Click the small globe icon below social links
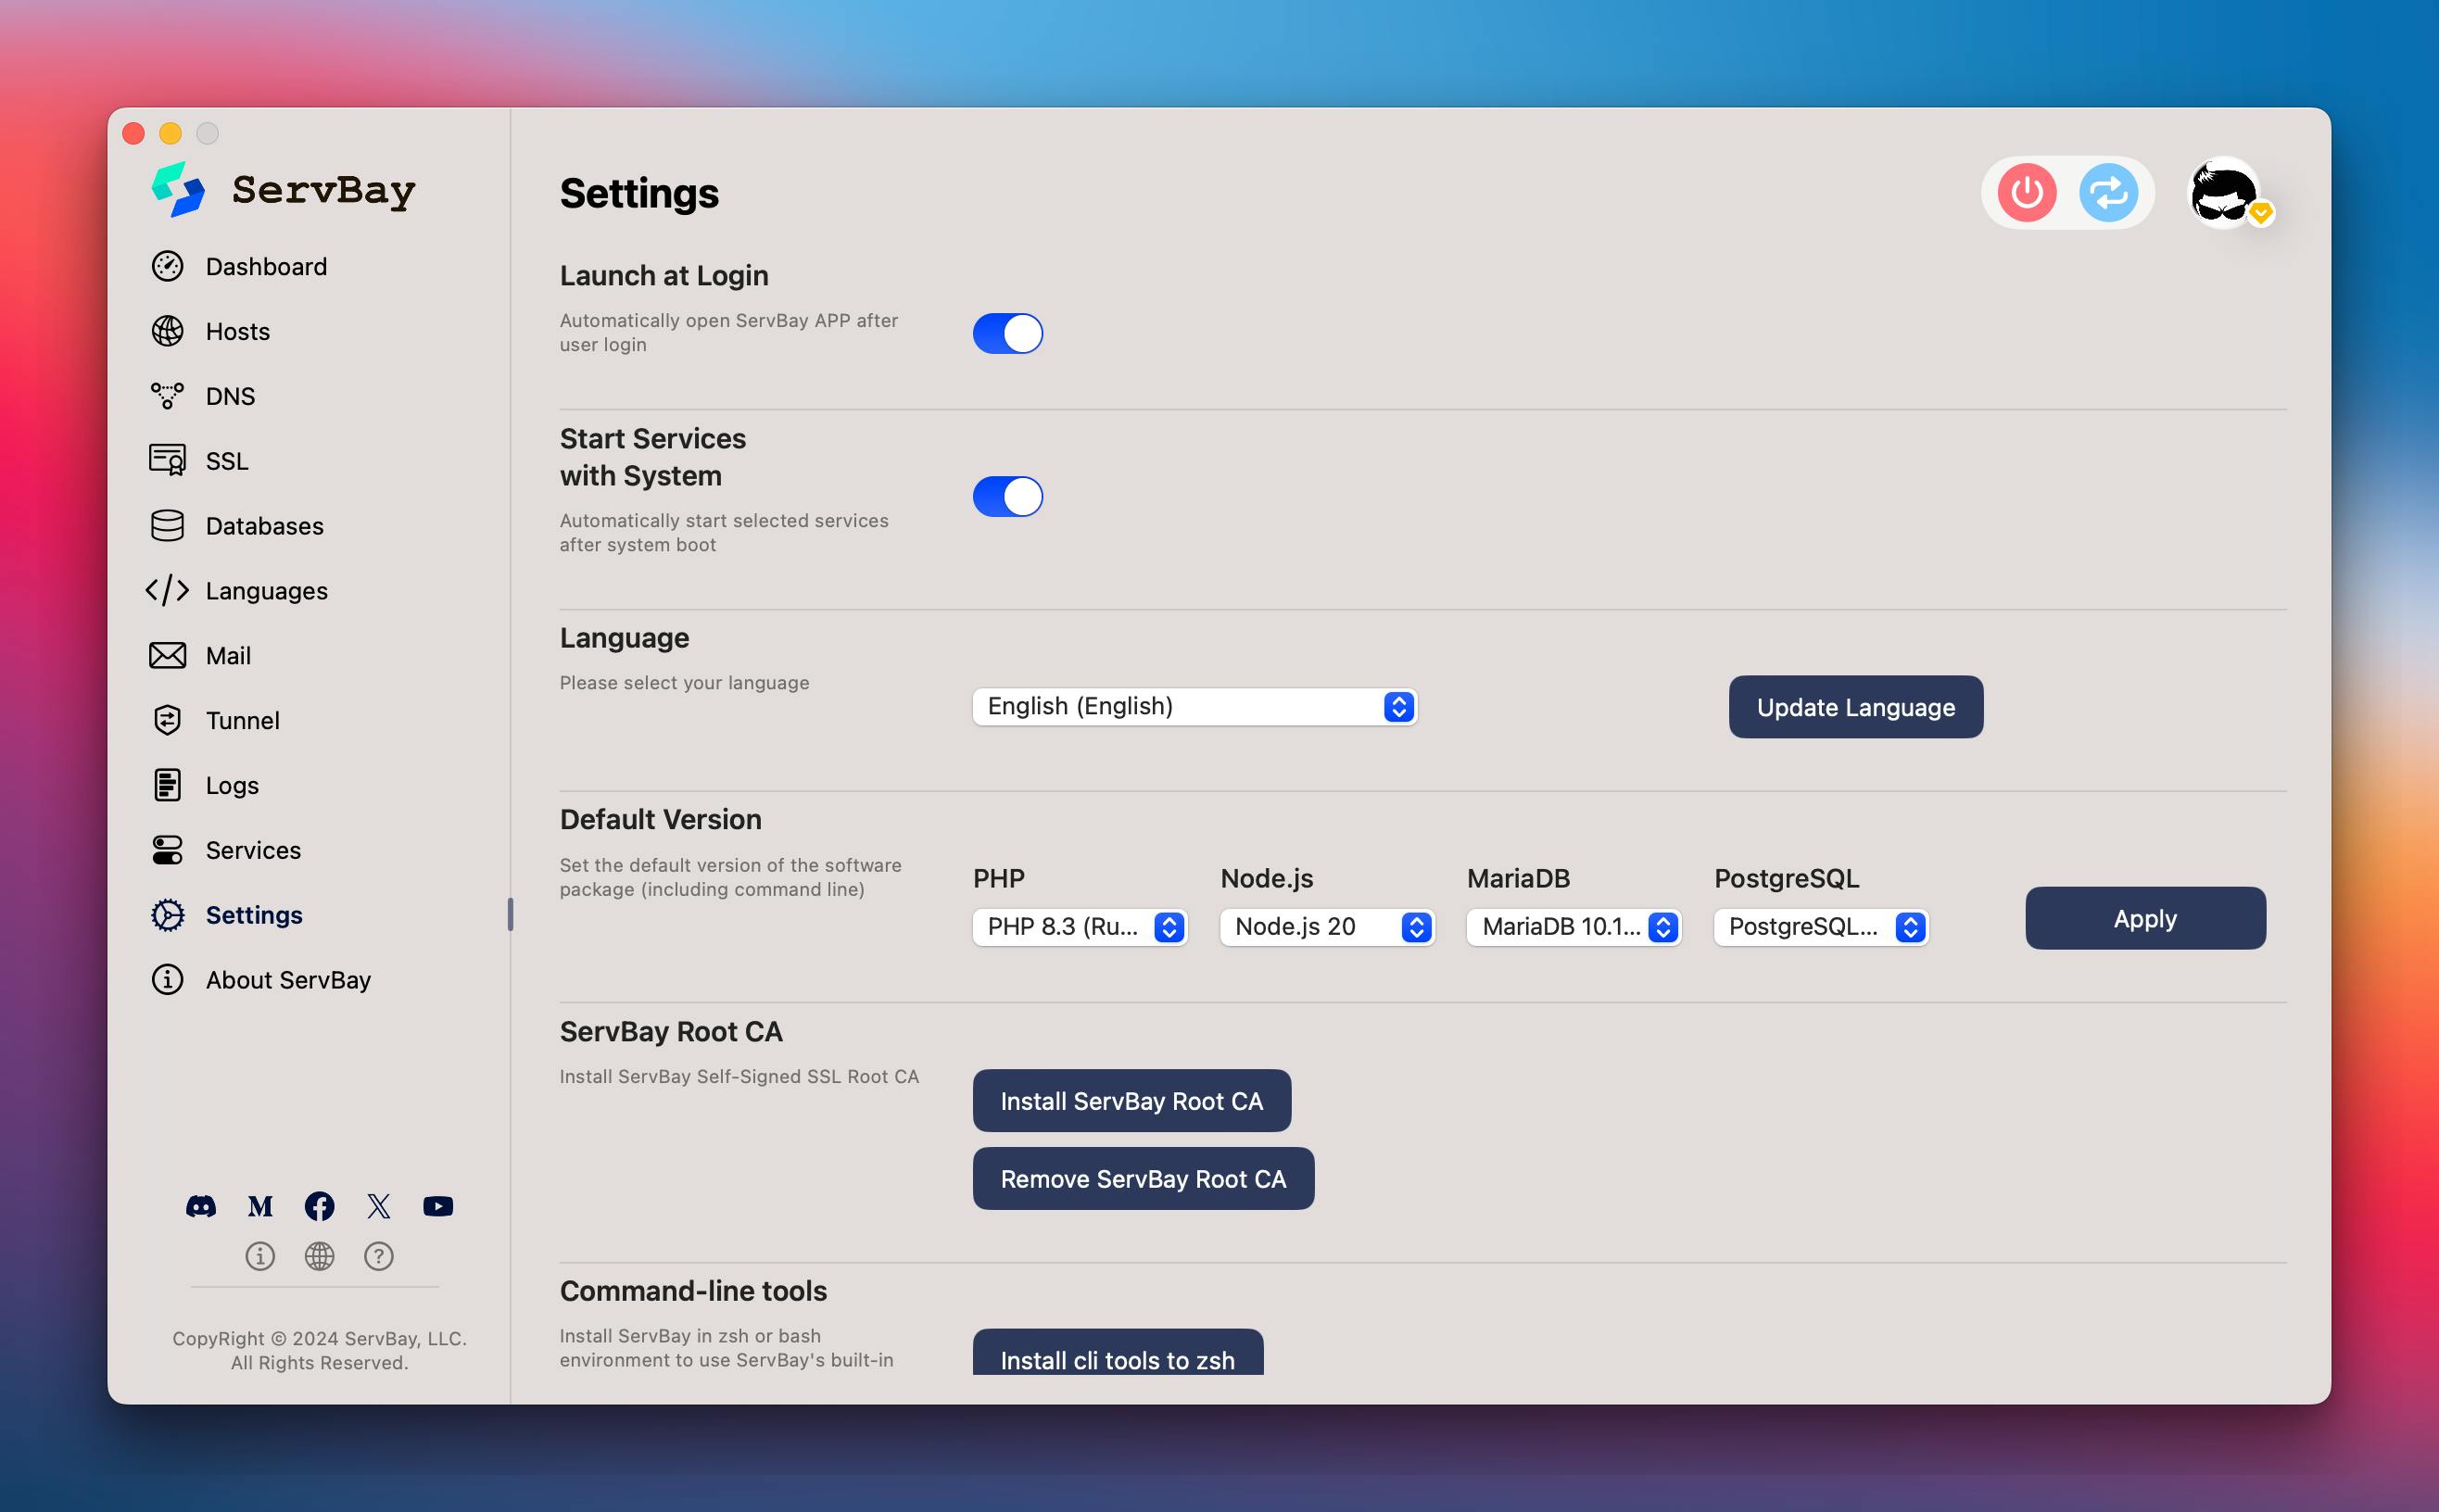Image resolution: width=2439 pixels, height=1512 pixels. (x=319, y=1256)
